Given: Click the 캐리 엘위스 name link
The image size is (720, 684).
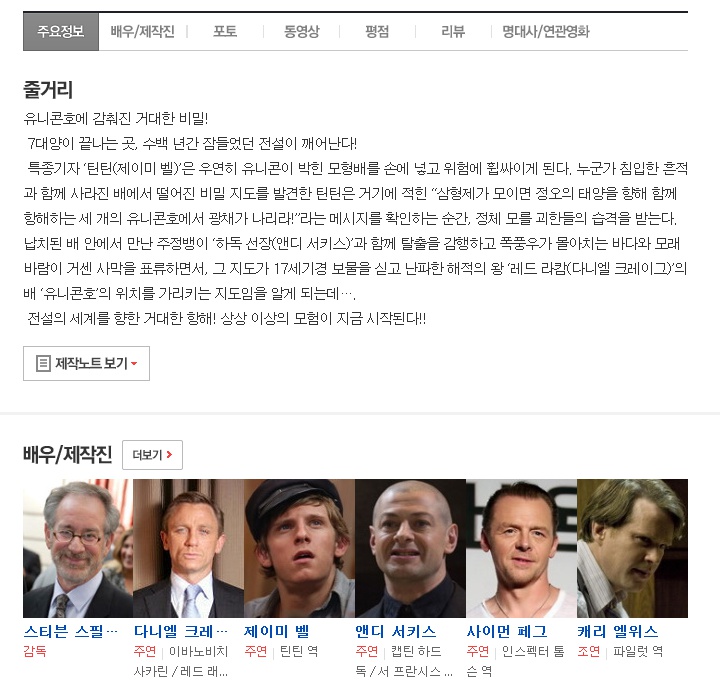Looking at the screenshot, I should click(x=618, y=632).
